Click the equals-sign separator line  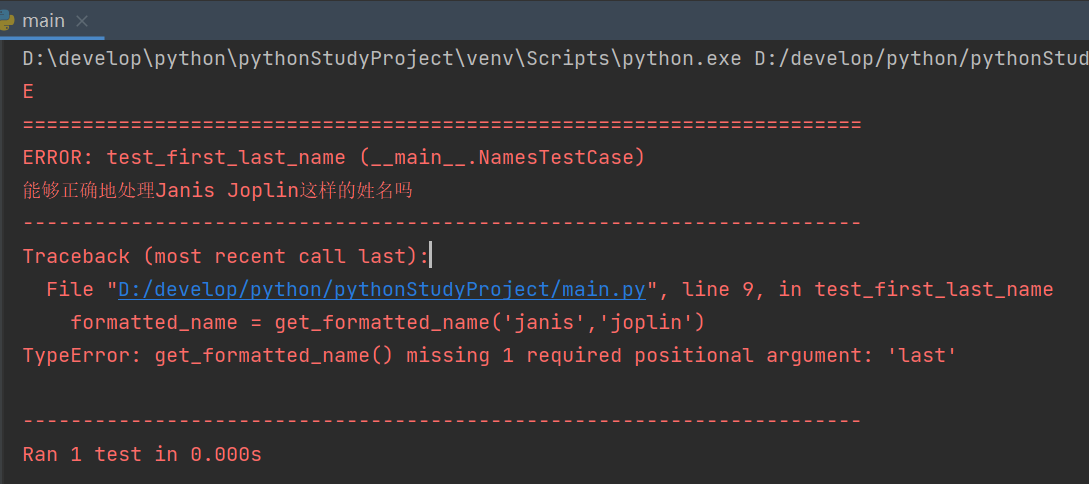click(x=440, y=125)
